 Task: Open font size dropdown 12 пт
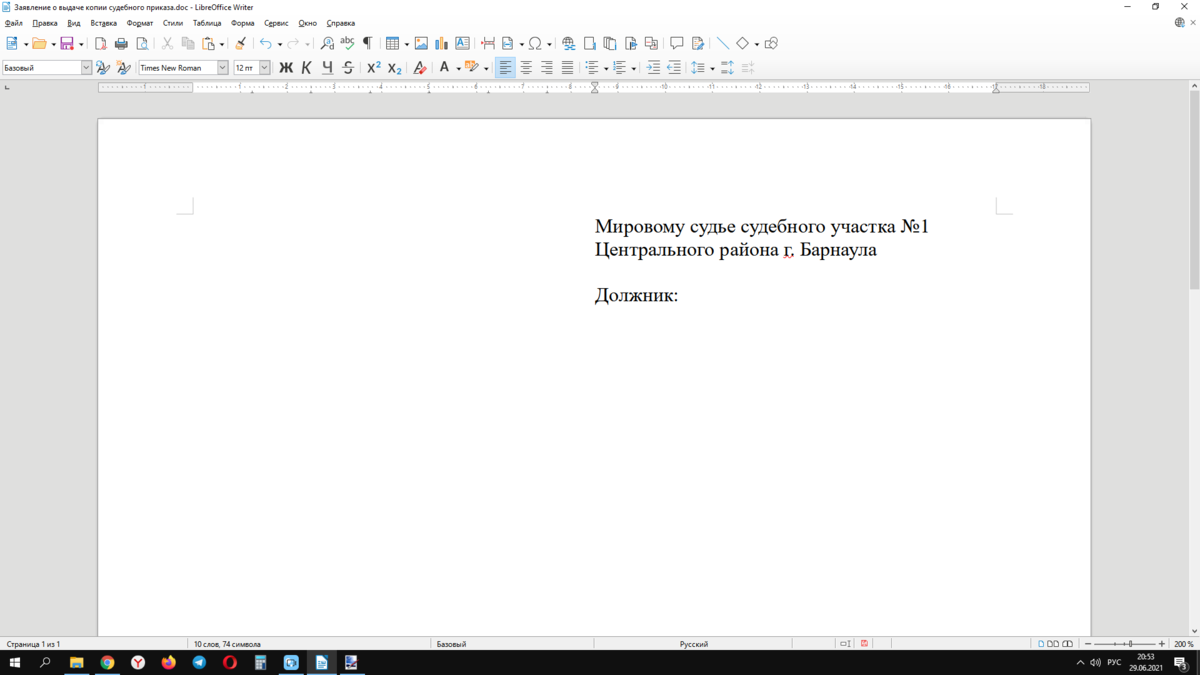pos(265,68)
